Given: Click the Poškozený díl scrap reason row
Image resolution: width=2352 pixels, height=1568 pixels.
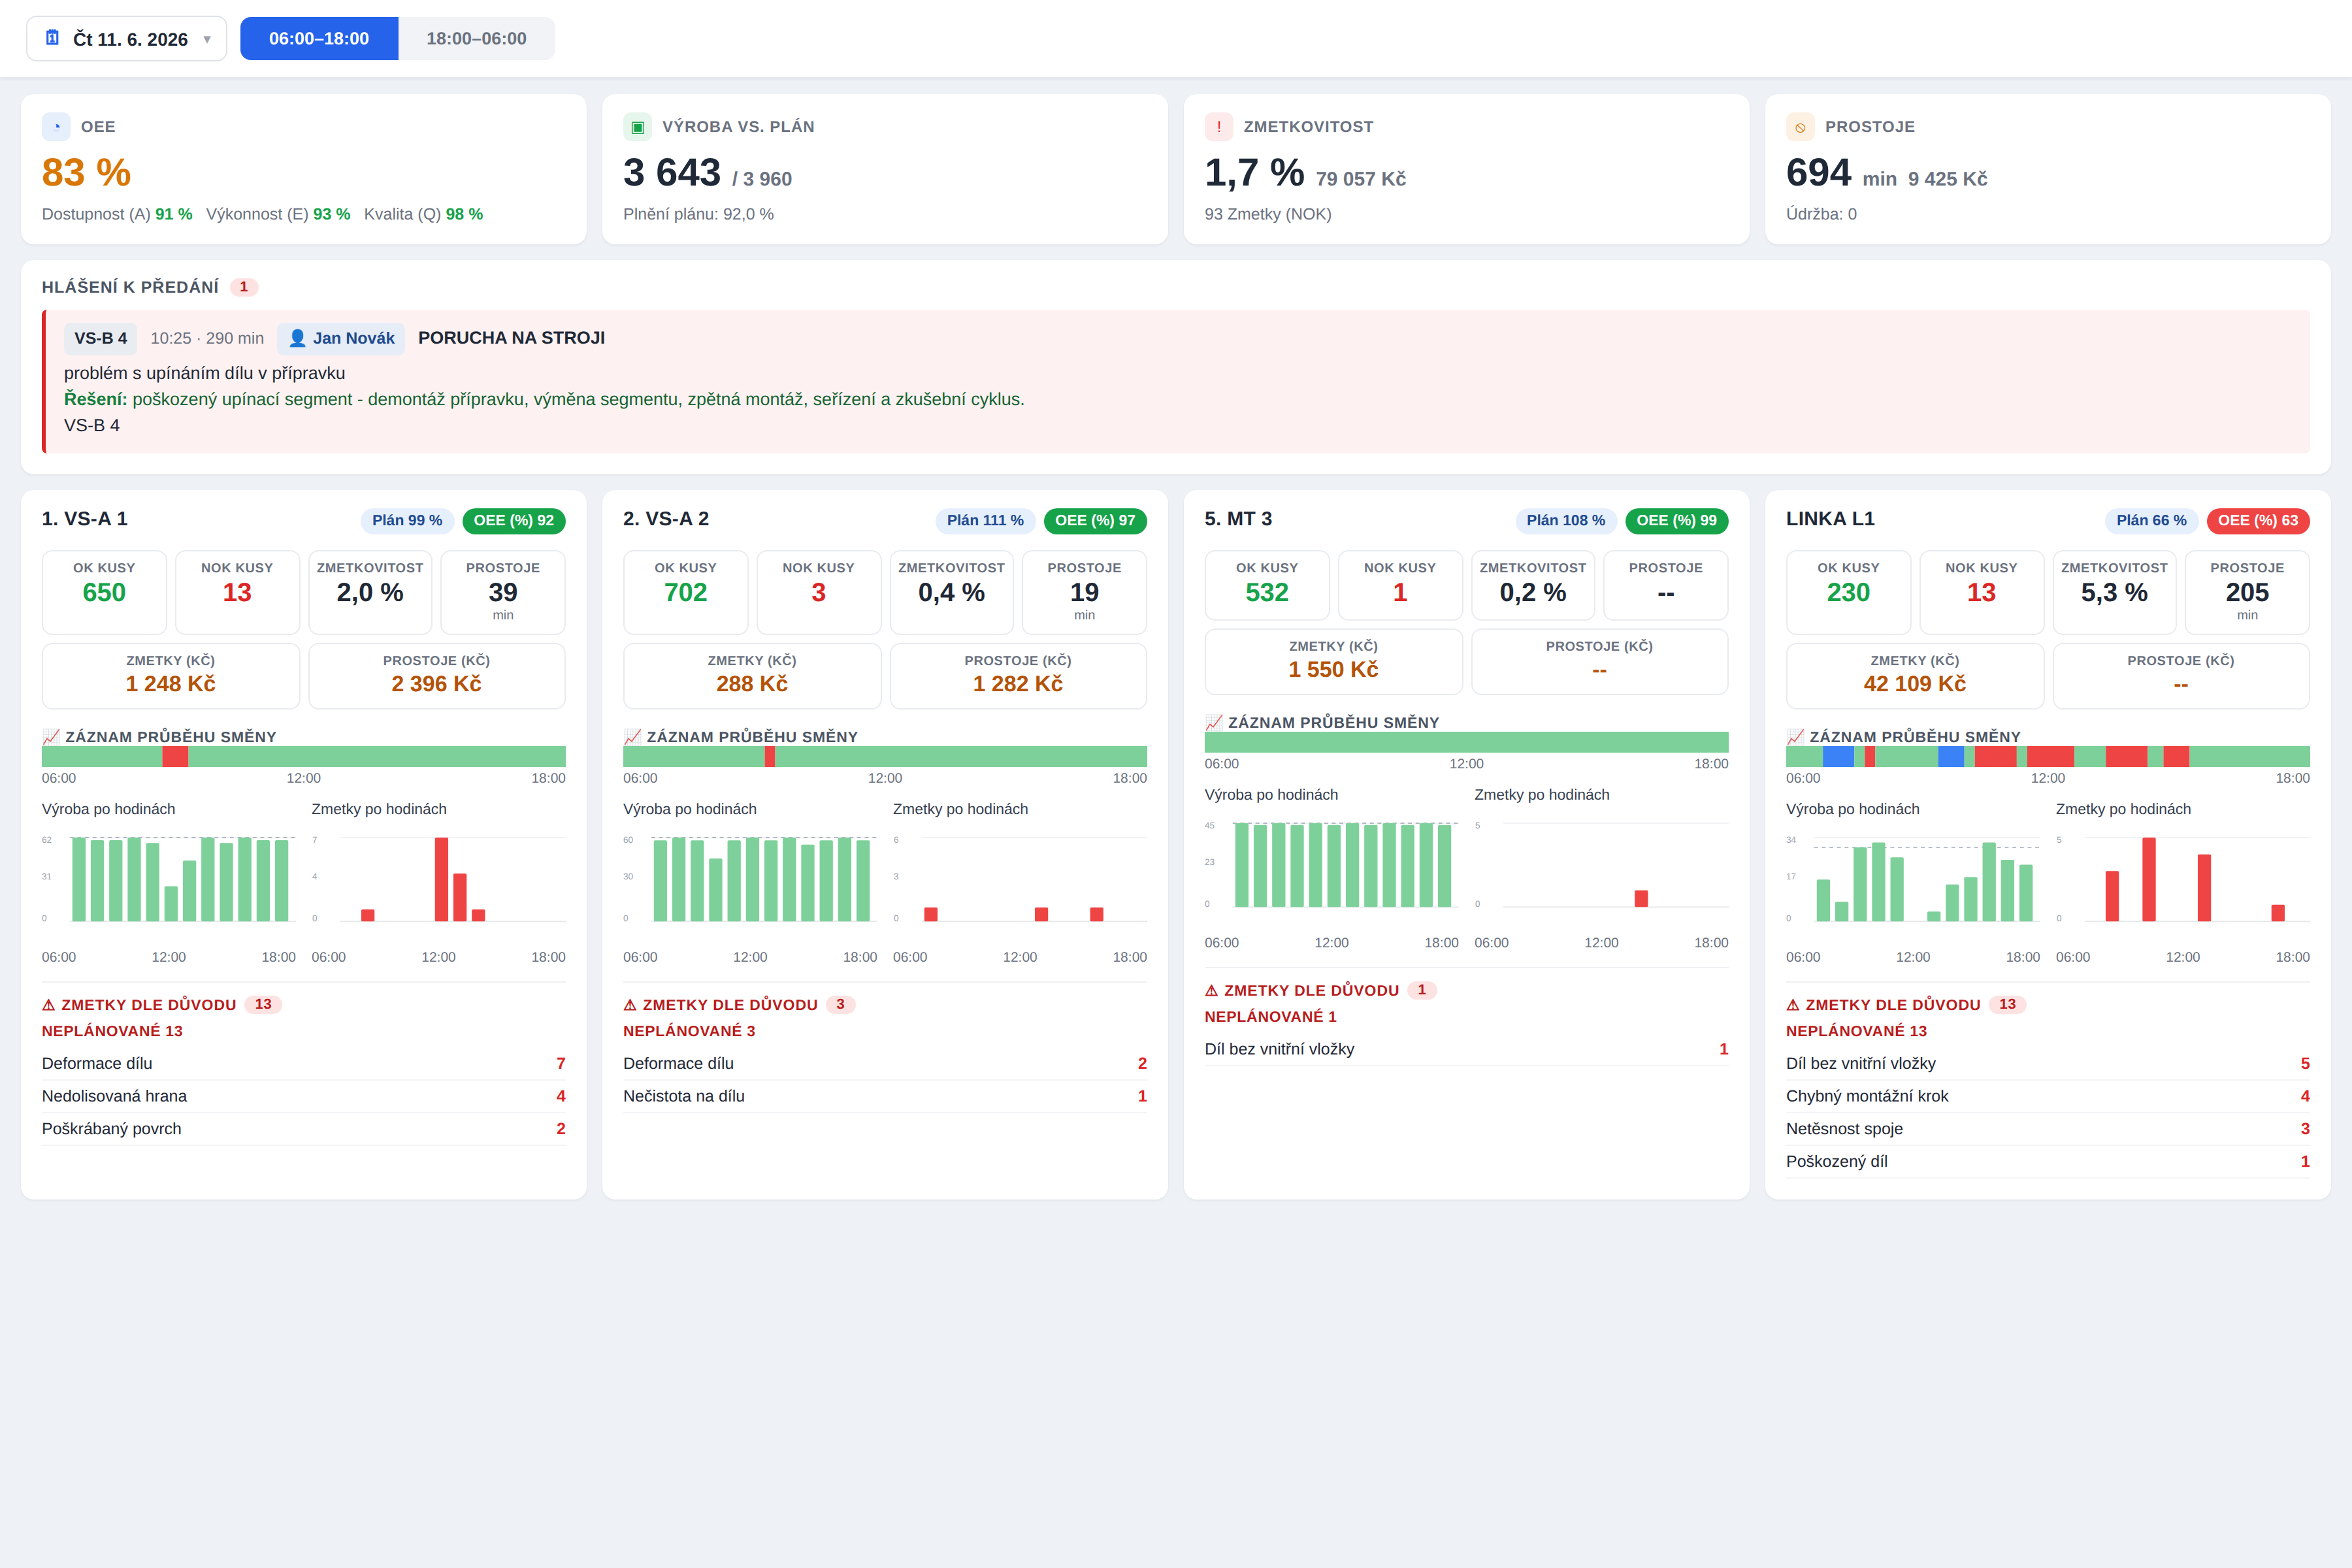Looking at the screenshot, I should [2048, 1162].
